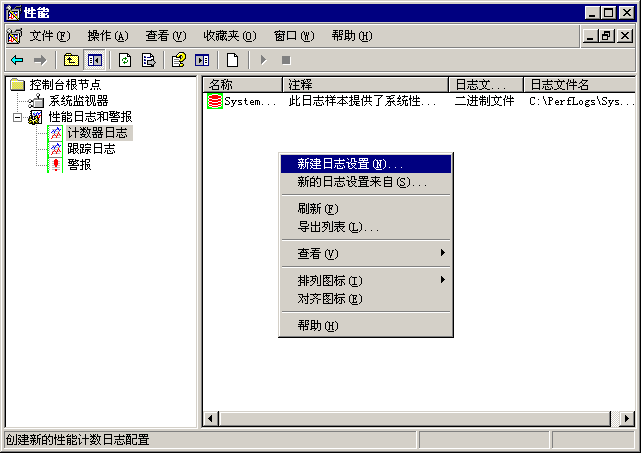Viewport: 641px width, 453px height.
Task: Select 性能日志和警报 tree item
Action: point(90,117)
